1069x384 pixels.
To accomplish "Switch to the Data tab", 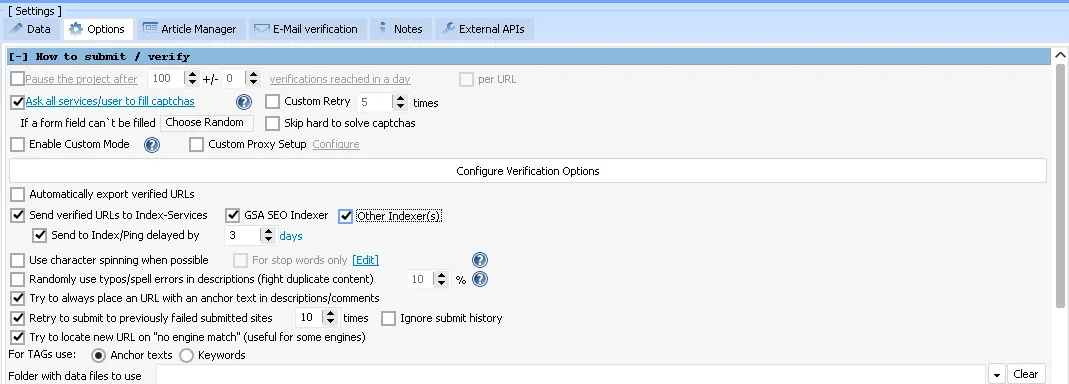I will tap(31, 29).
